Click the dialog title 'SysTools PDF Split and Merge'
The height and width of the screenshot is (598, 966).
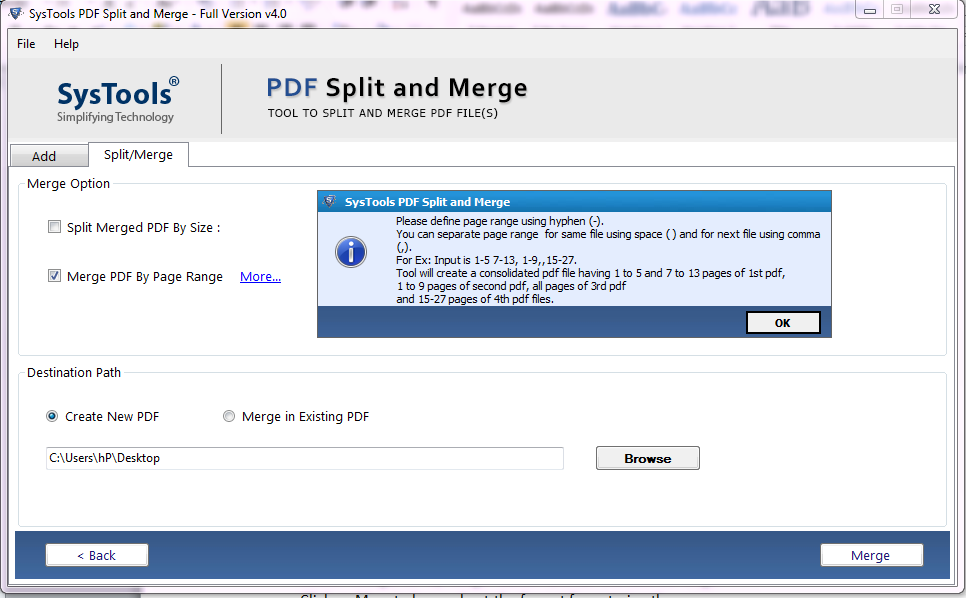427,202
